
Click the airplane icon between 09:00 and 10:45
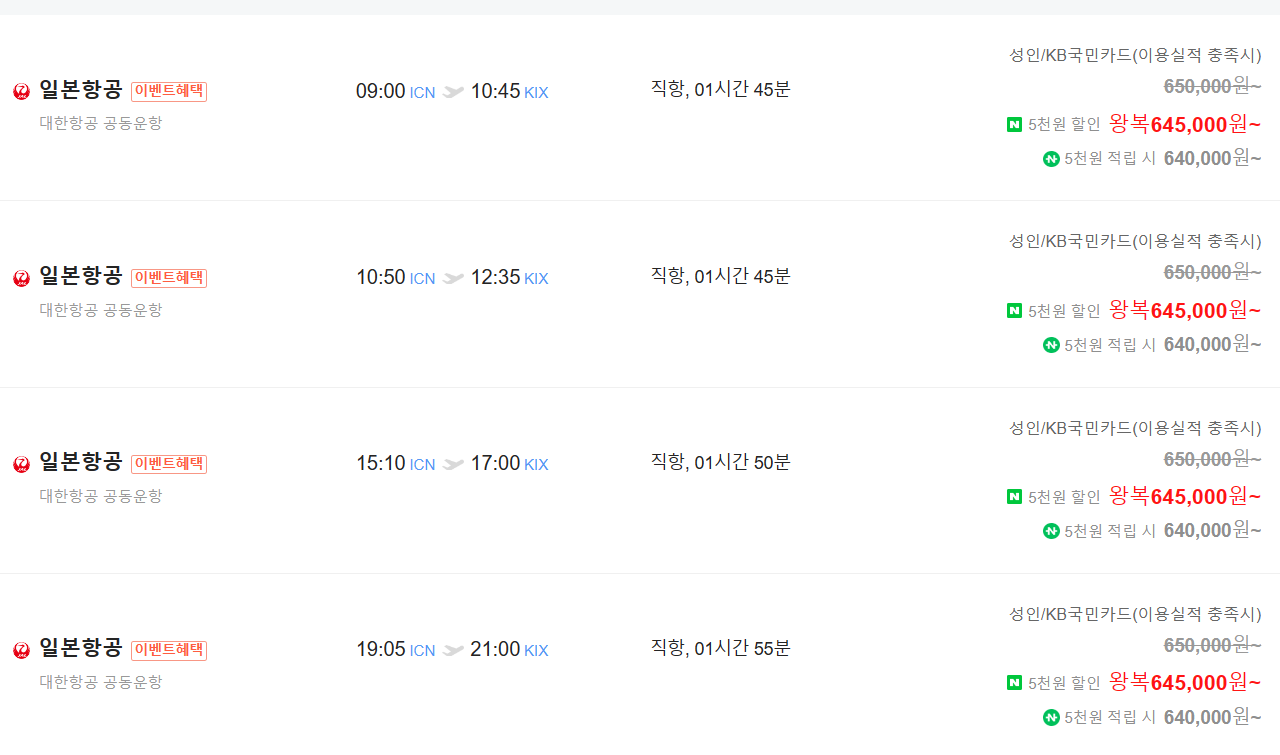point(453,91)
